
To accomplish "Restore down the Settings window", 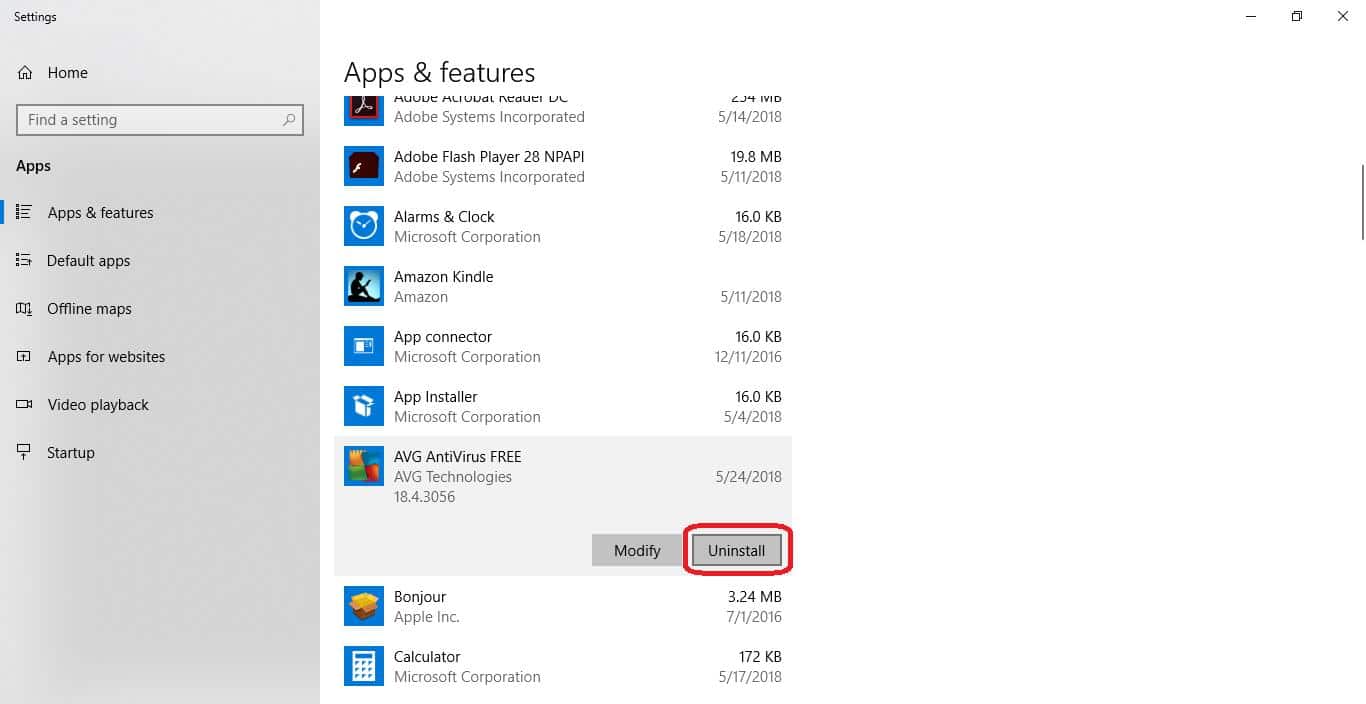I will tap(1297, 16).
